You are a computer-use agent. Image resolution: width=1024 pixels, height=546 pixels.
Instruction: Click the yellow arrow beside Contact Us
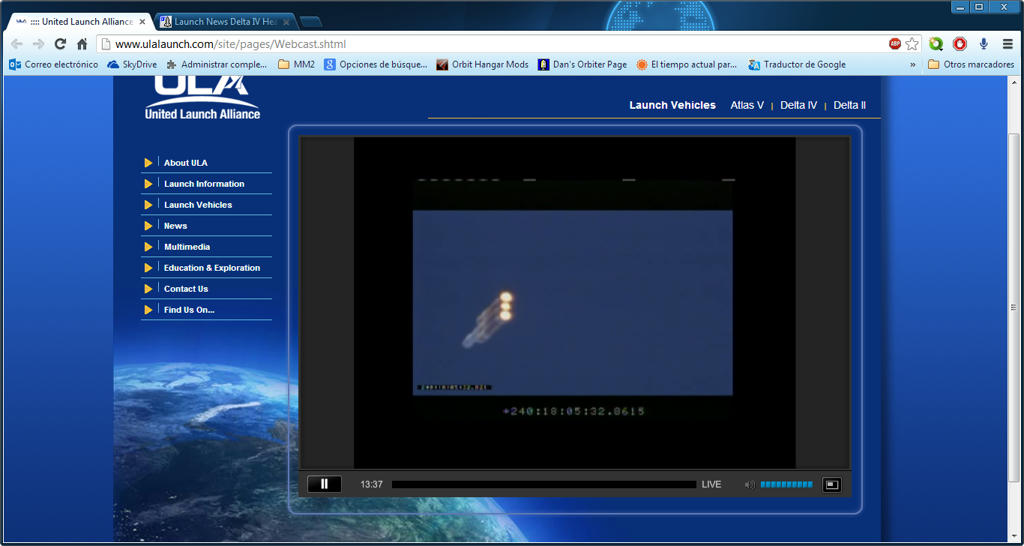click(148, 289)
